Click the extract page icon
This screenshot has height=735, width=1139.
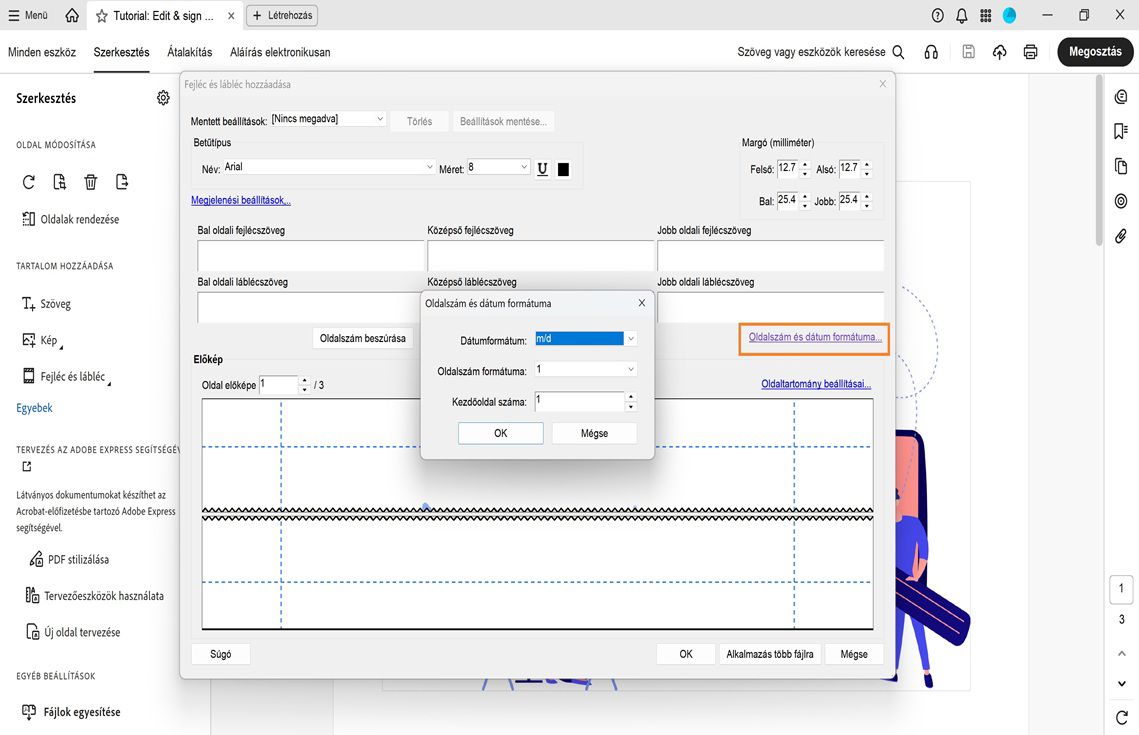pyautogui.click(x=60, y=182)
